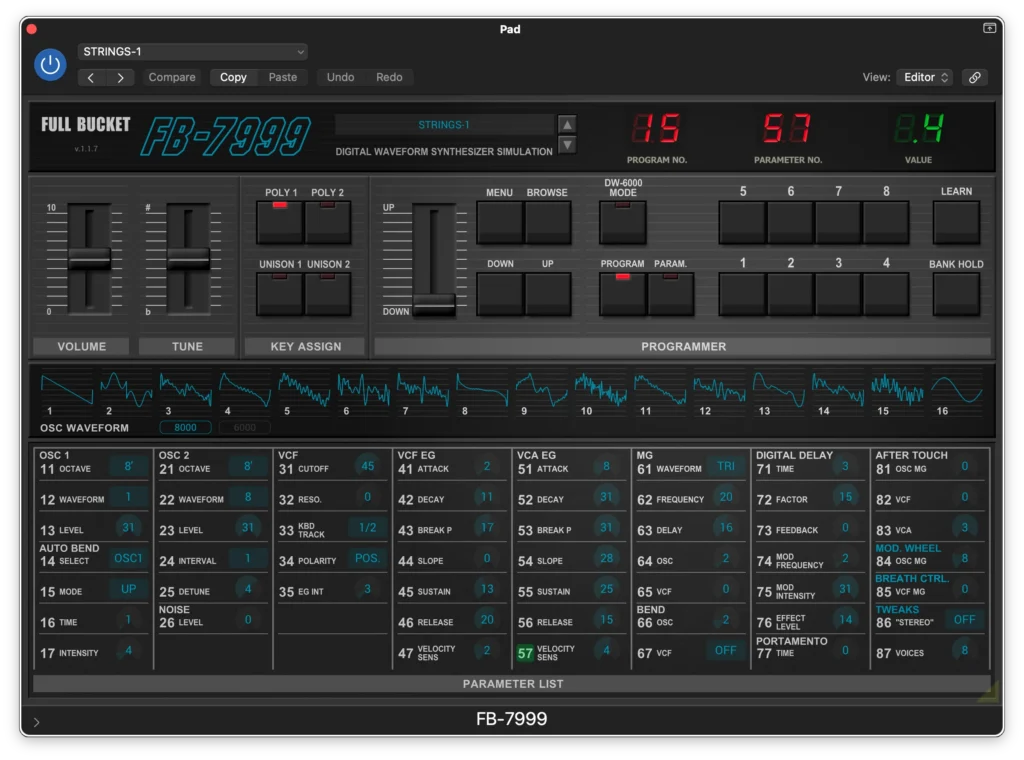Click preset up triangle arrow
The width and height of the screenshot is (1024, 760).
[568, 124]
